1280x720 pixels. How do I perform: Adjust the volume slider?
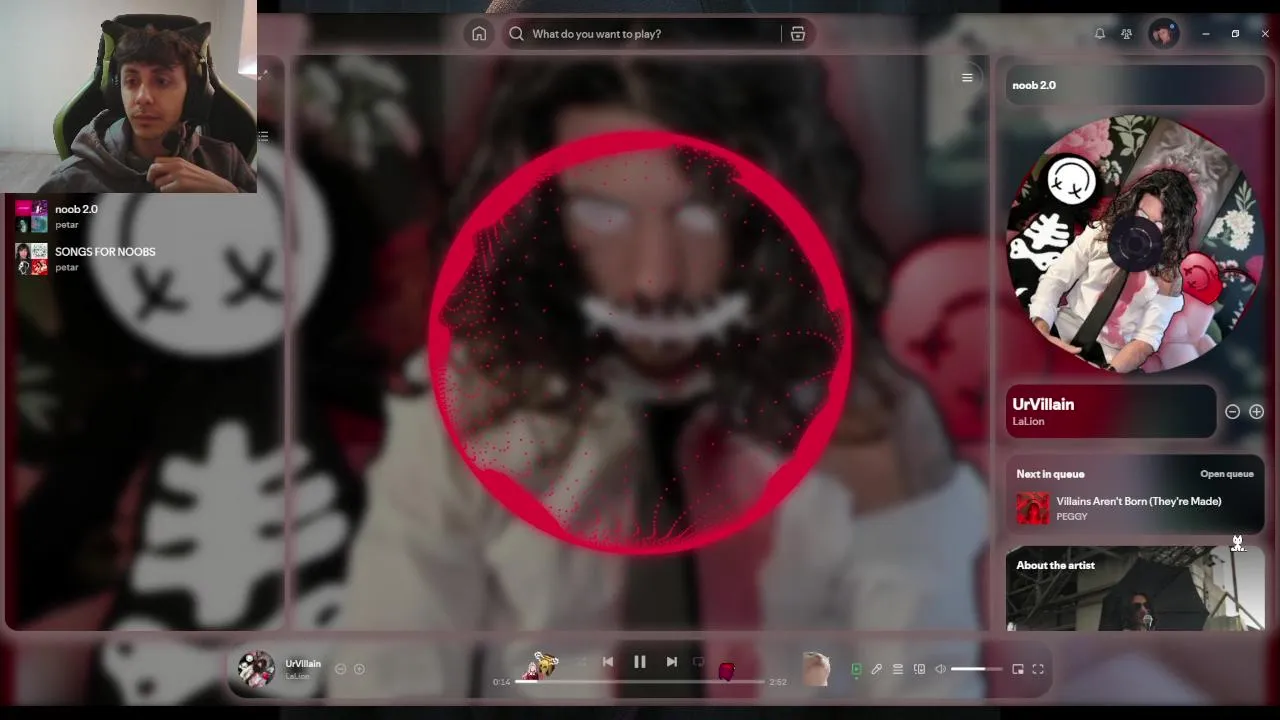click(977, 669)
